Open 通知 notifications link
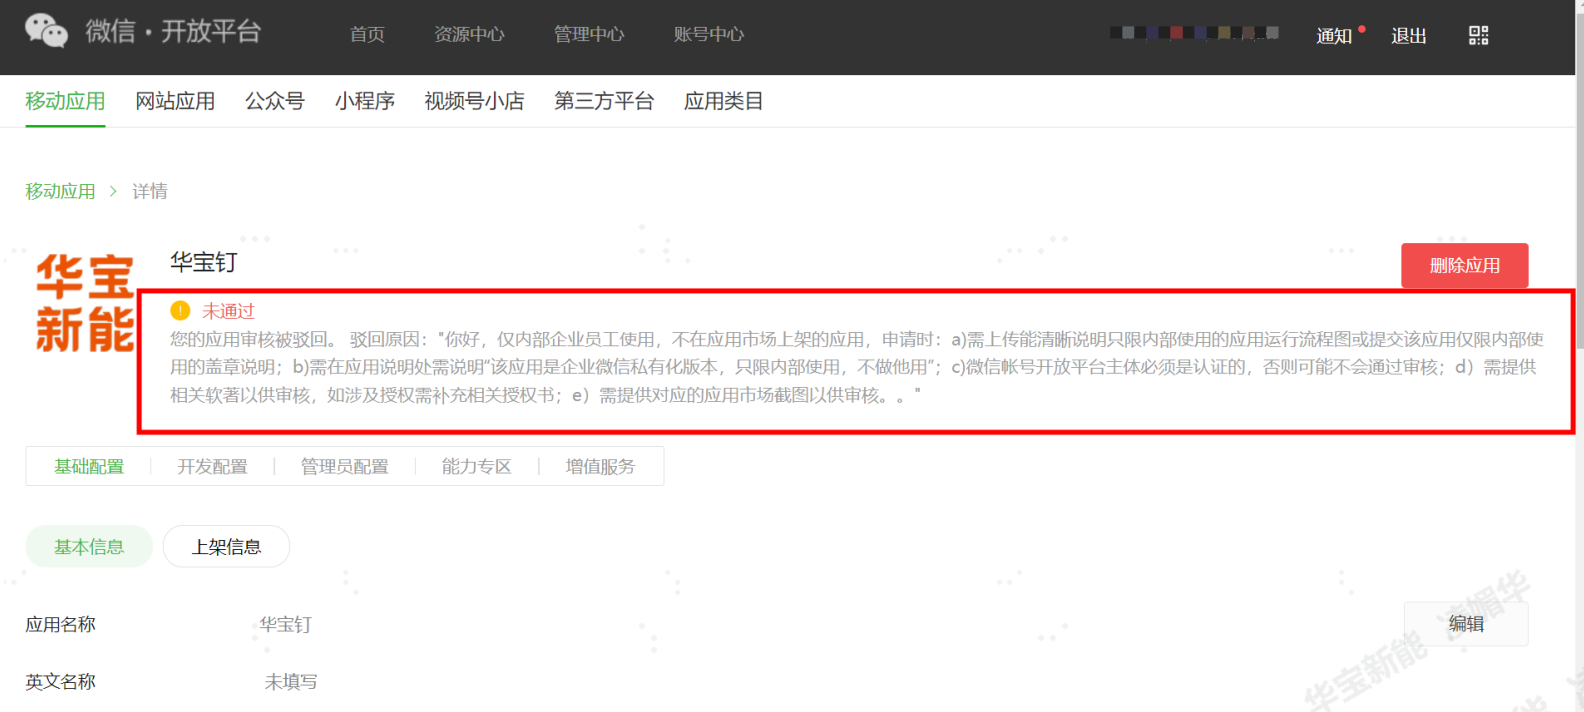Viewport: 1584px width, 712px height. tap(1334, 36)
